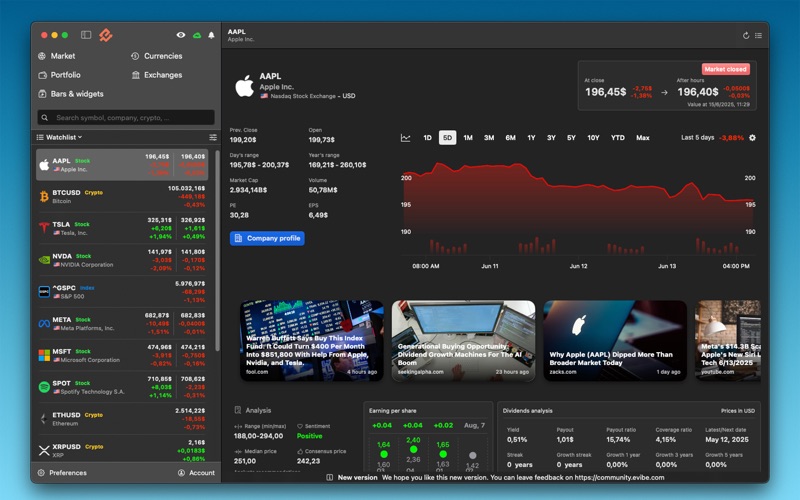The height and width of the screenshot is (500, 800).
Task: Open Why Apple Dipped article
Action: pyautogui.click(x=615, y=340)
